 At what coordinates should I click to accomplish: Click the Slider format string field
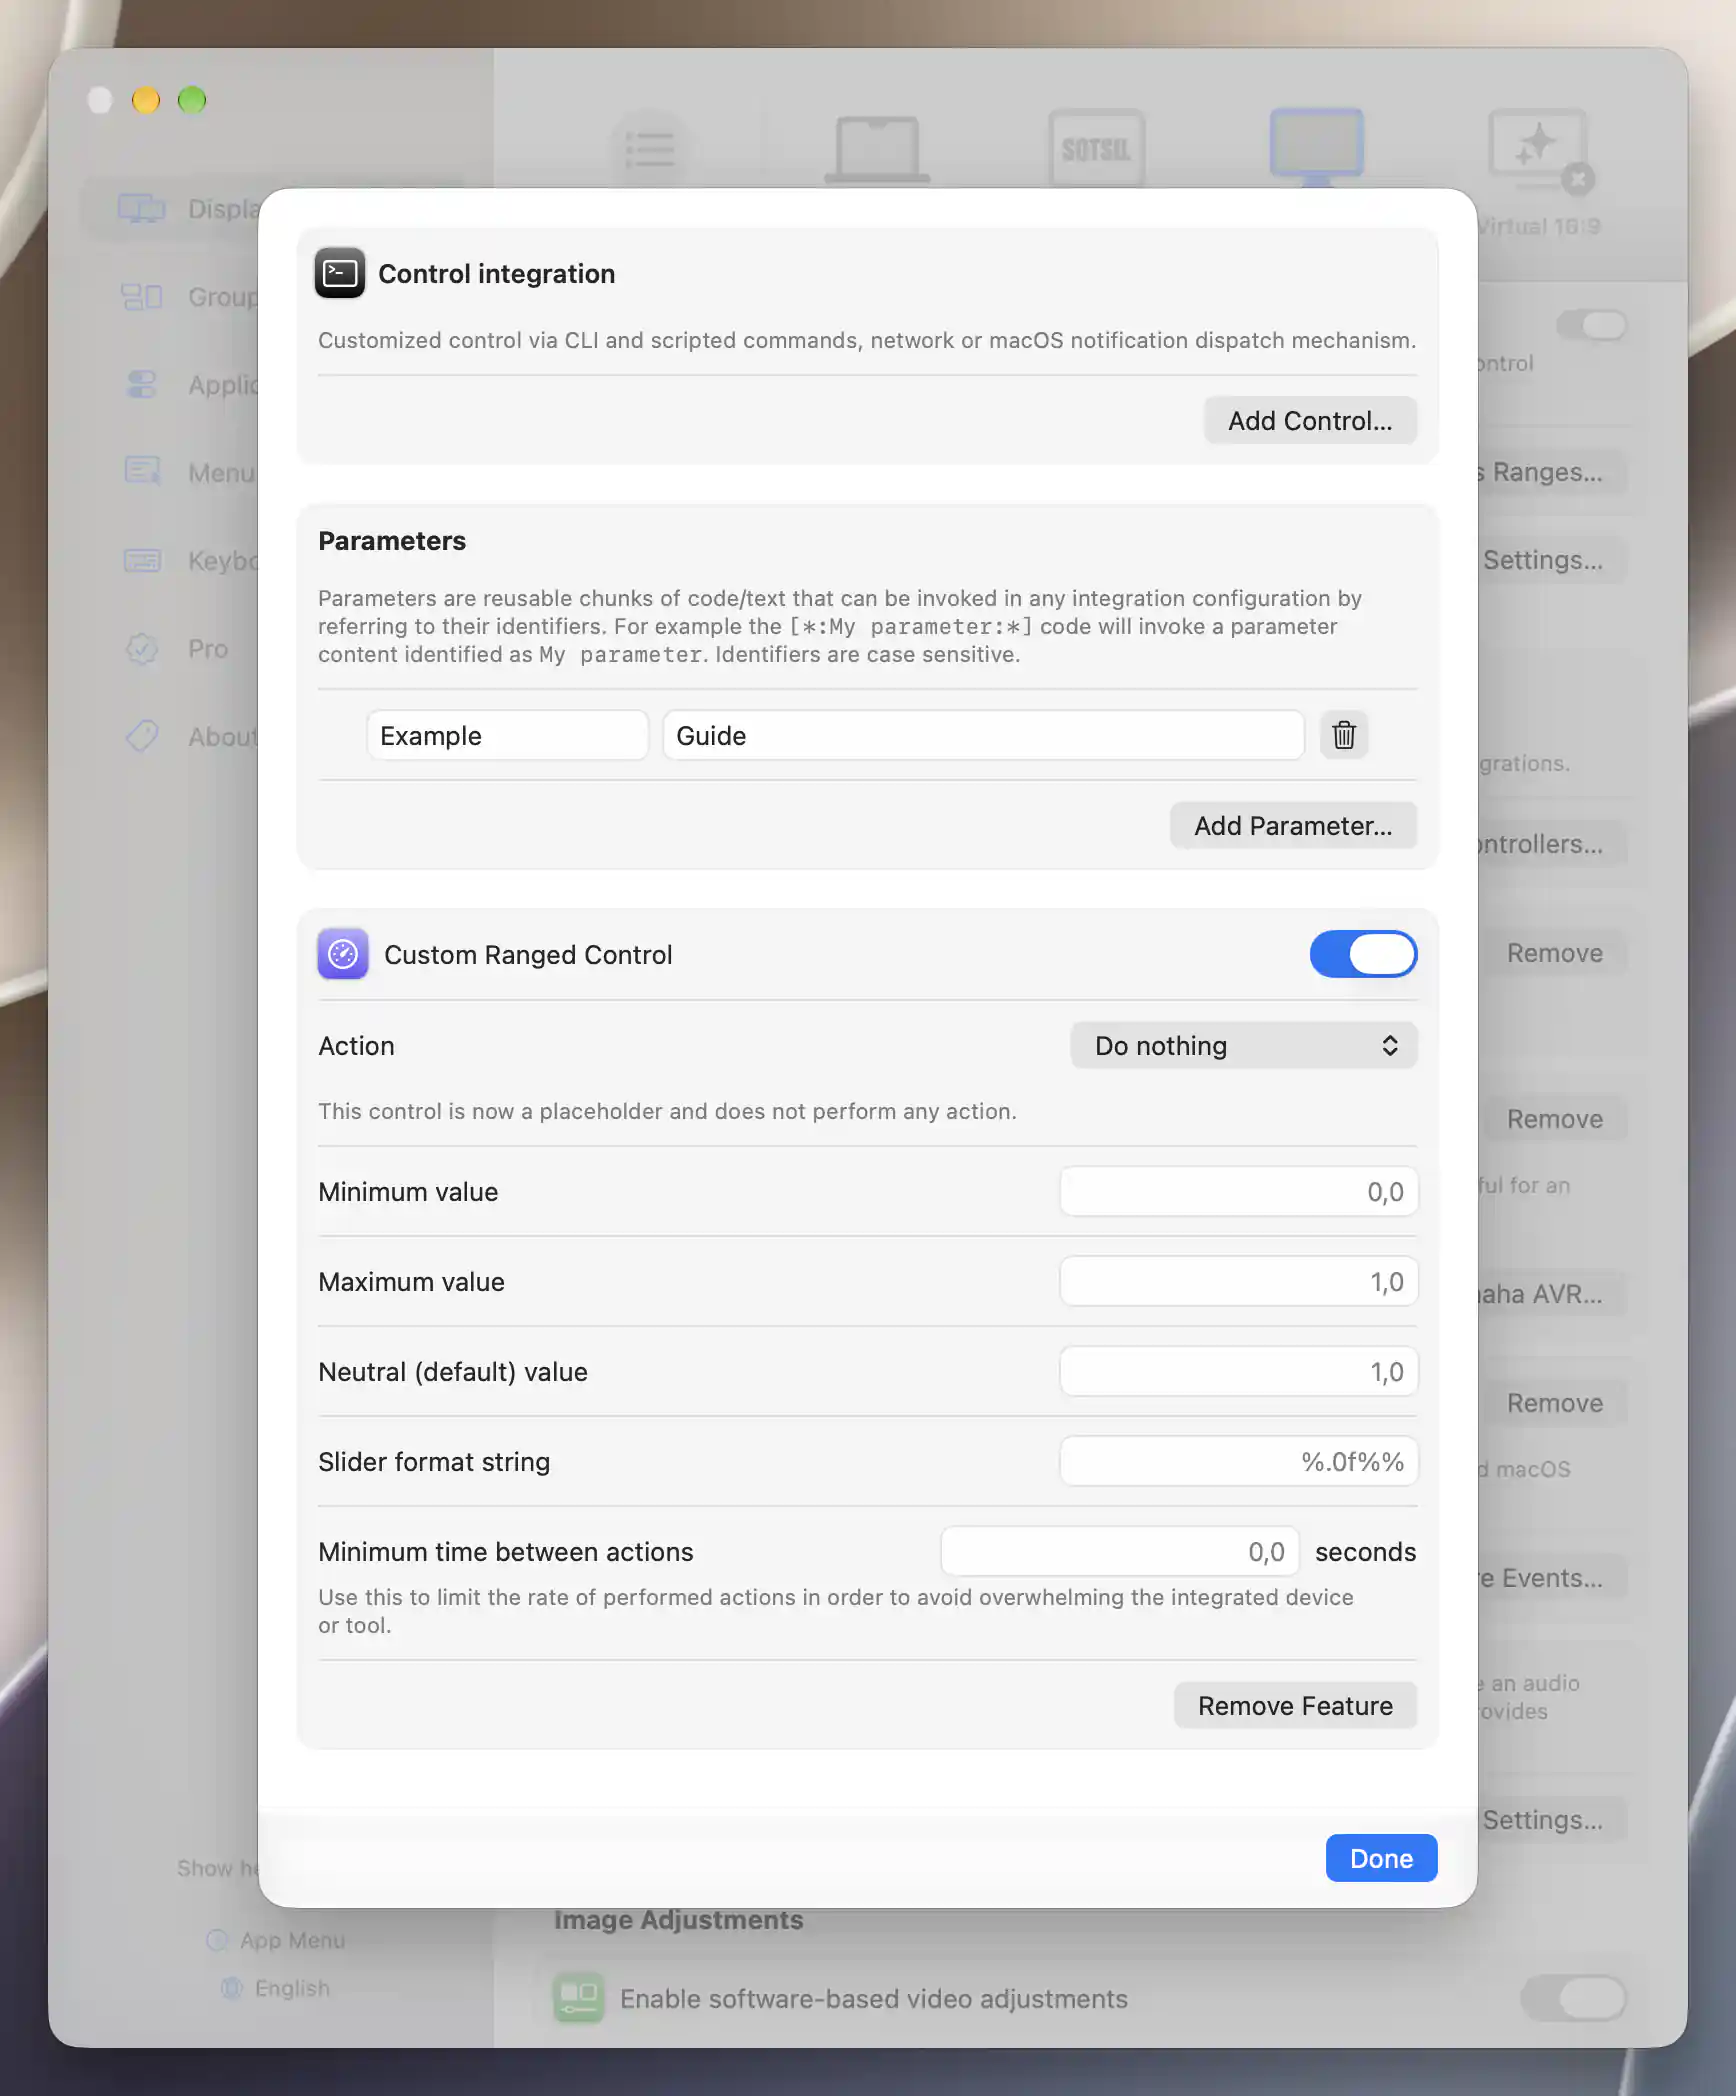1239,1461
